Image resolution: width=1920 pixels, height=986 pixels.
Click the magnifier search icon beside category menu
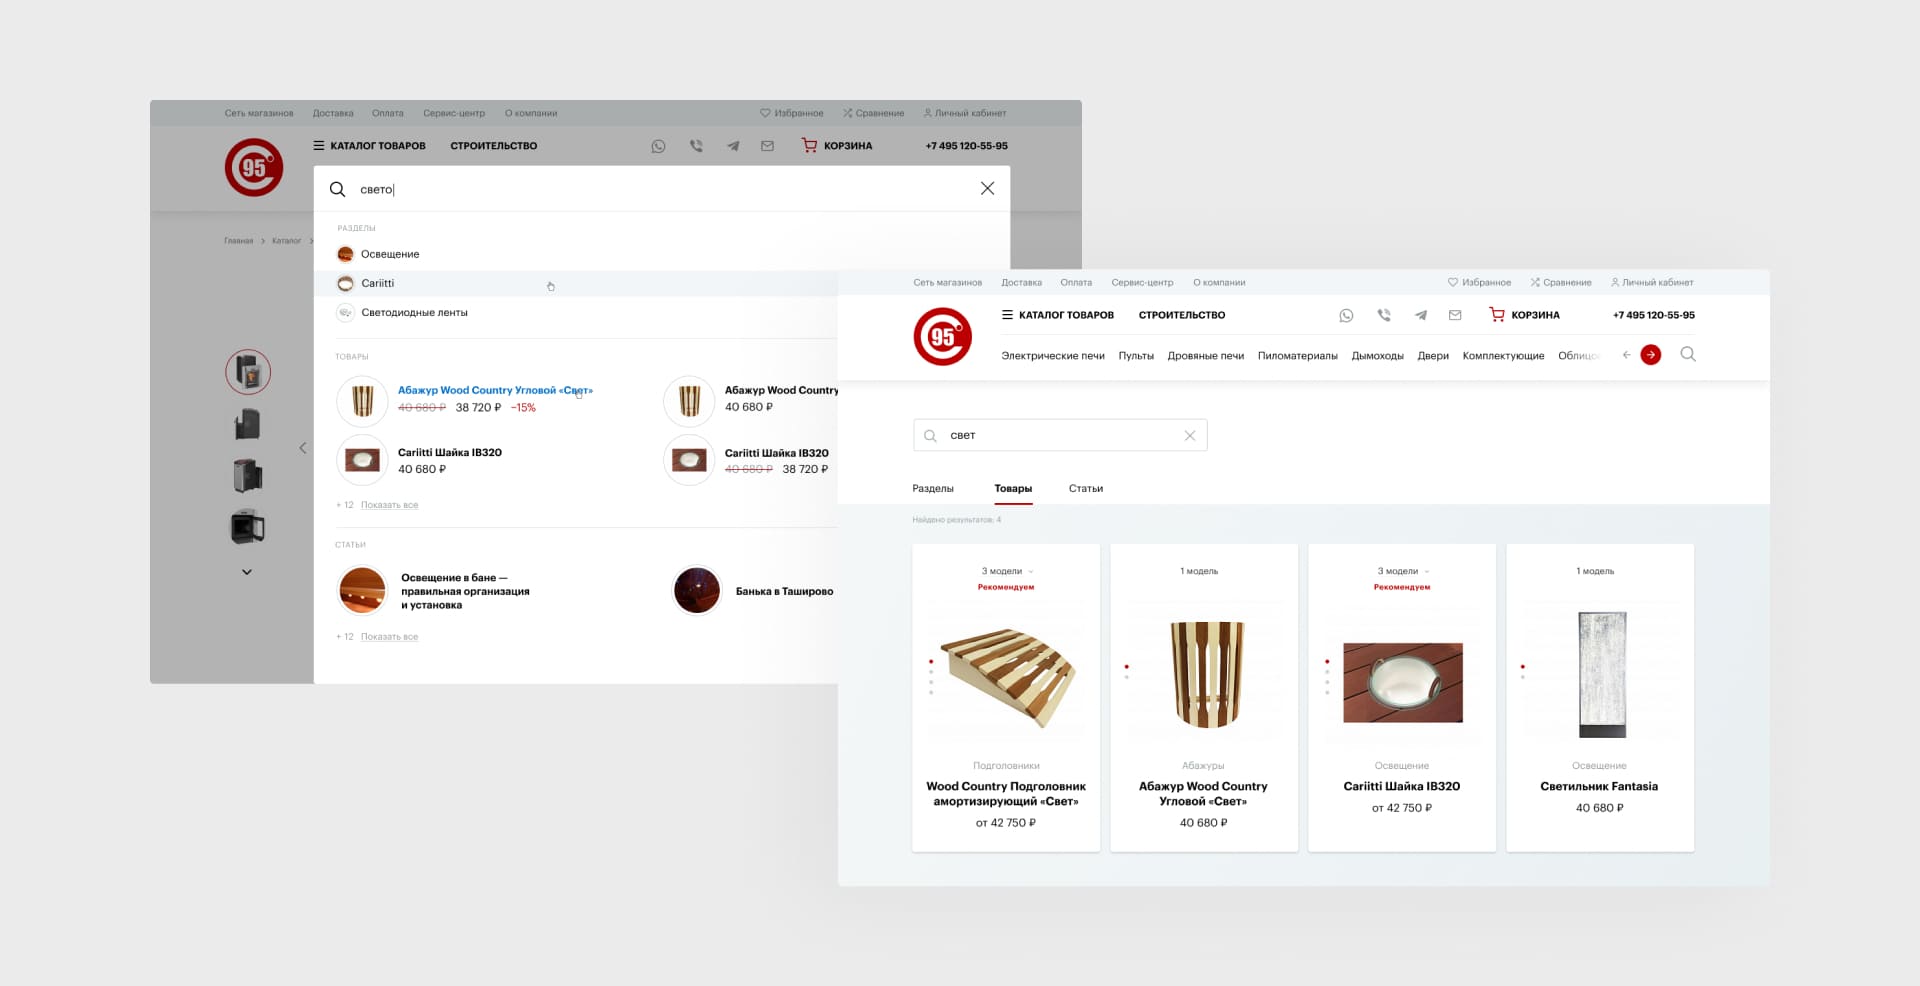pyautogui.click(x=1688, y=354)
